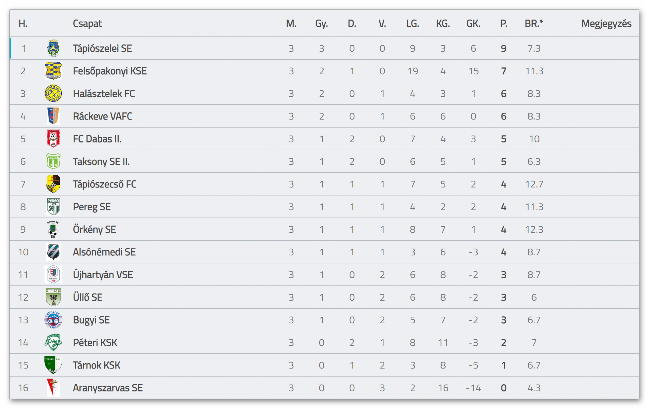Image resolution: width=648 pixels, height=408 pixels.
Task: Click the BR.* column header
Action: click(534, 24)
